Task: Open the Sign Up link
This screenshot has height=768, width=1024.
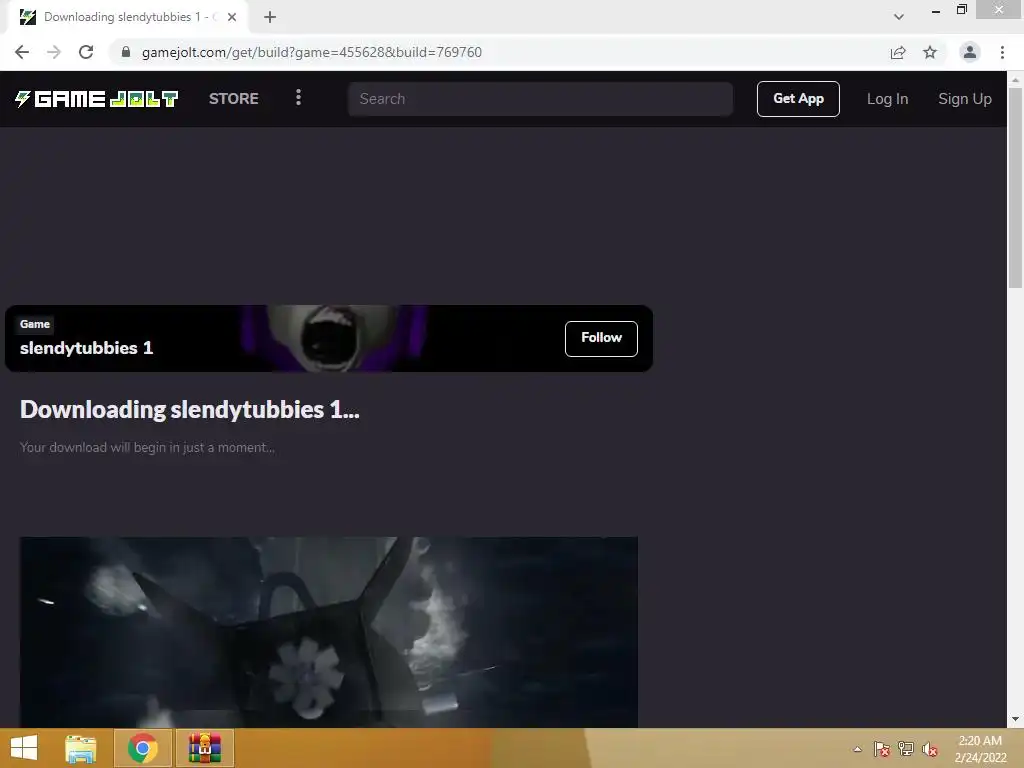Action: pos(965,99)
